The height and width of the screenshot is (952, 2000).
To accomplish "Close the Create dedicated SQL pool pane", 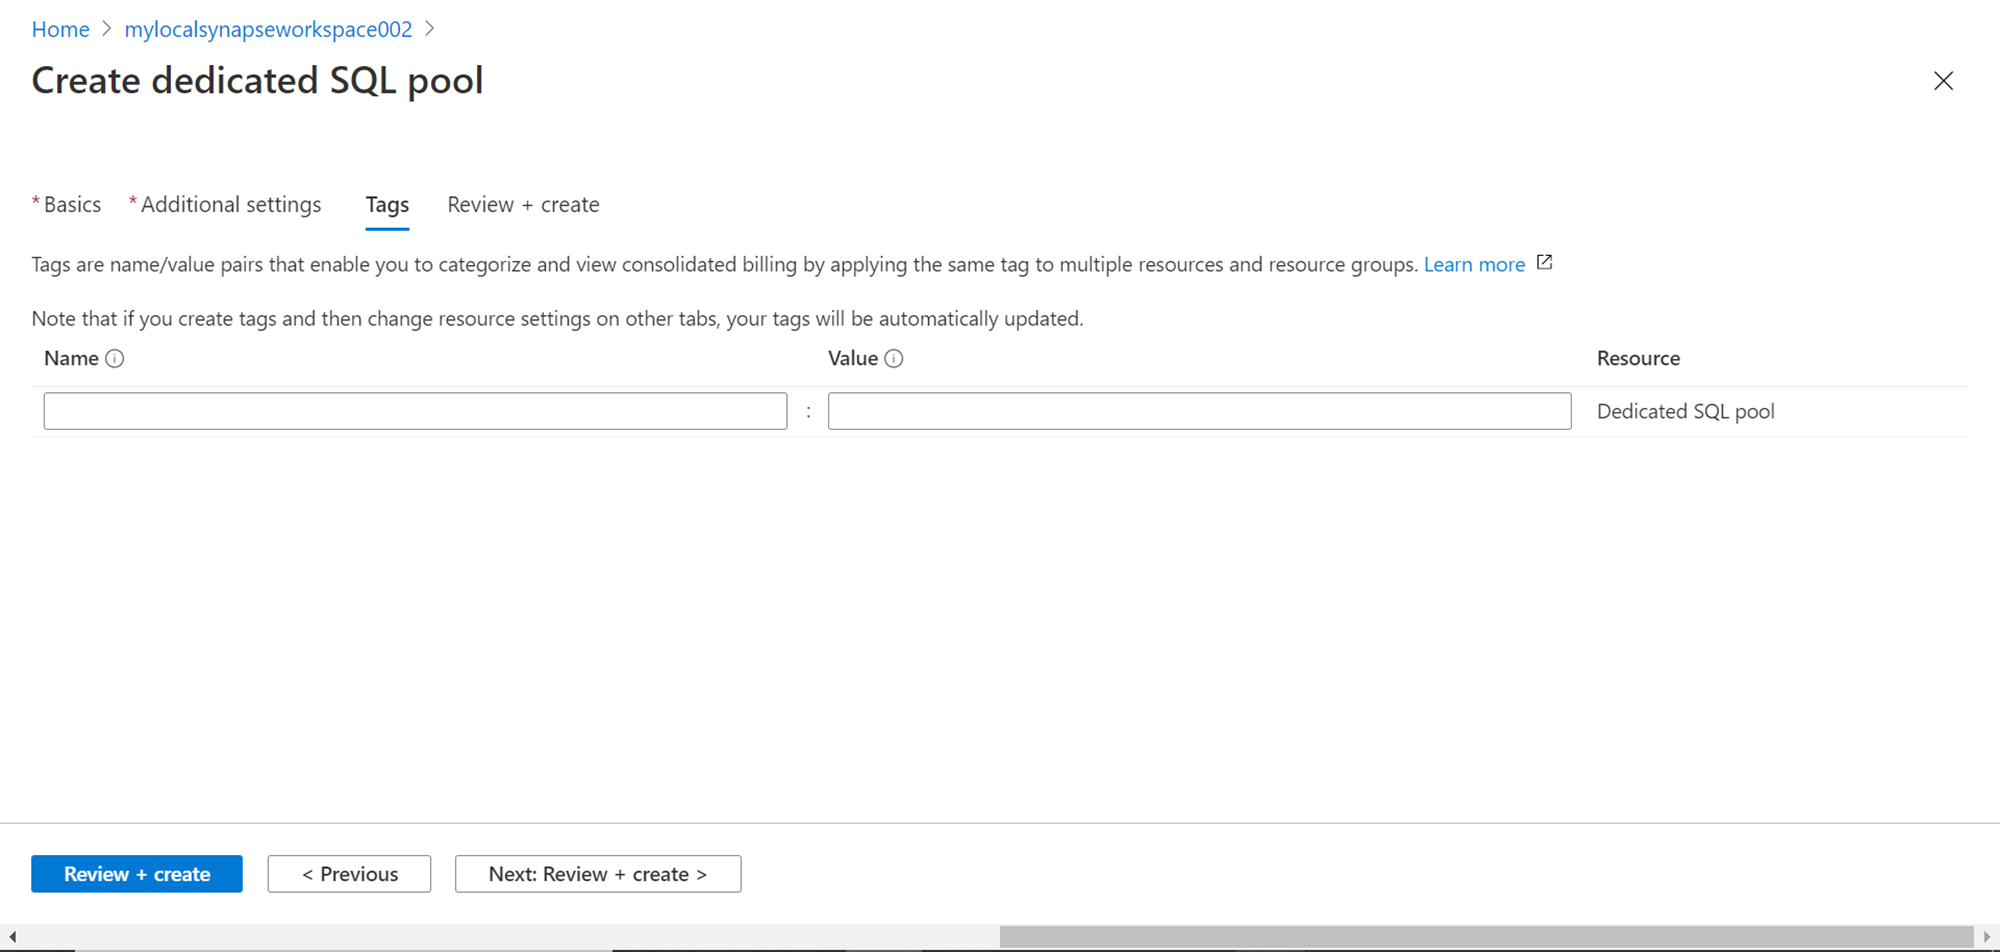I will point(1943,81).
